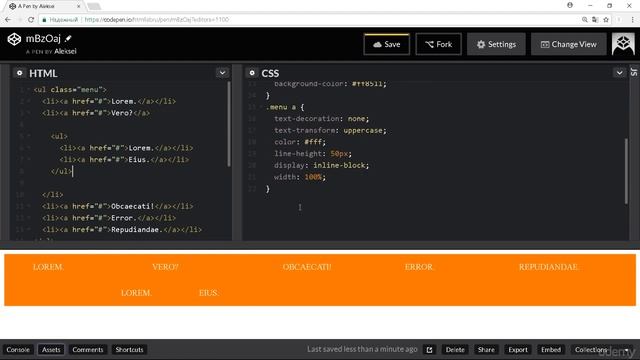Show the collapsed JS panel
Screen dimensions: 640x360
[x=634, y=72]
